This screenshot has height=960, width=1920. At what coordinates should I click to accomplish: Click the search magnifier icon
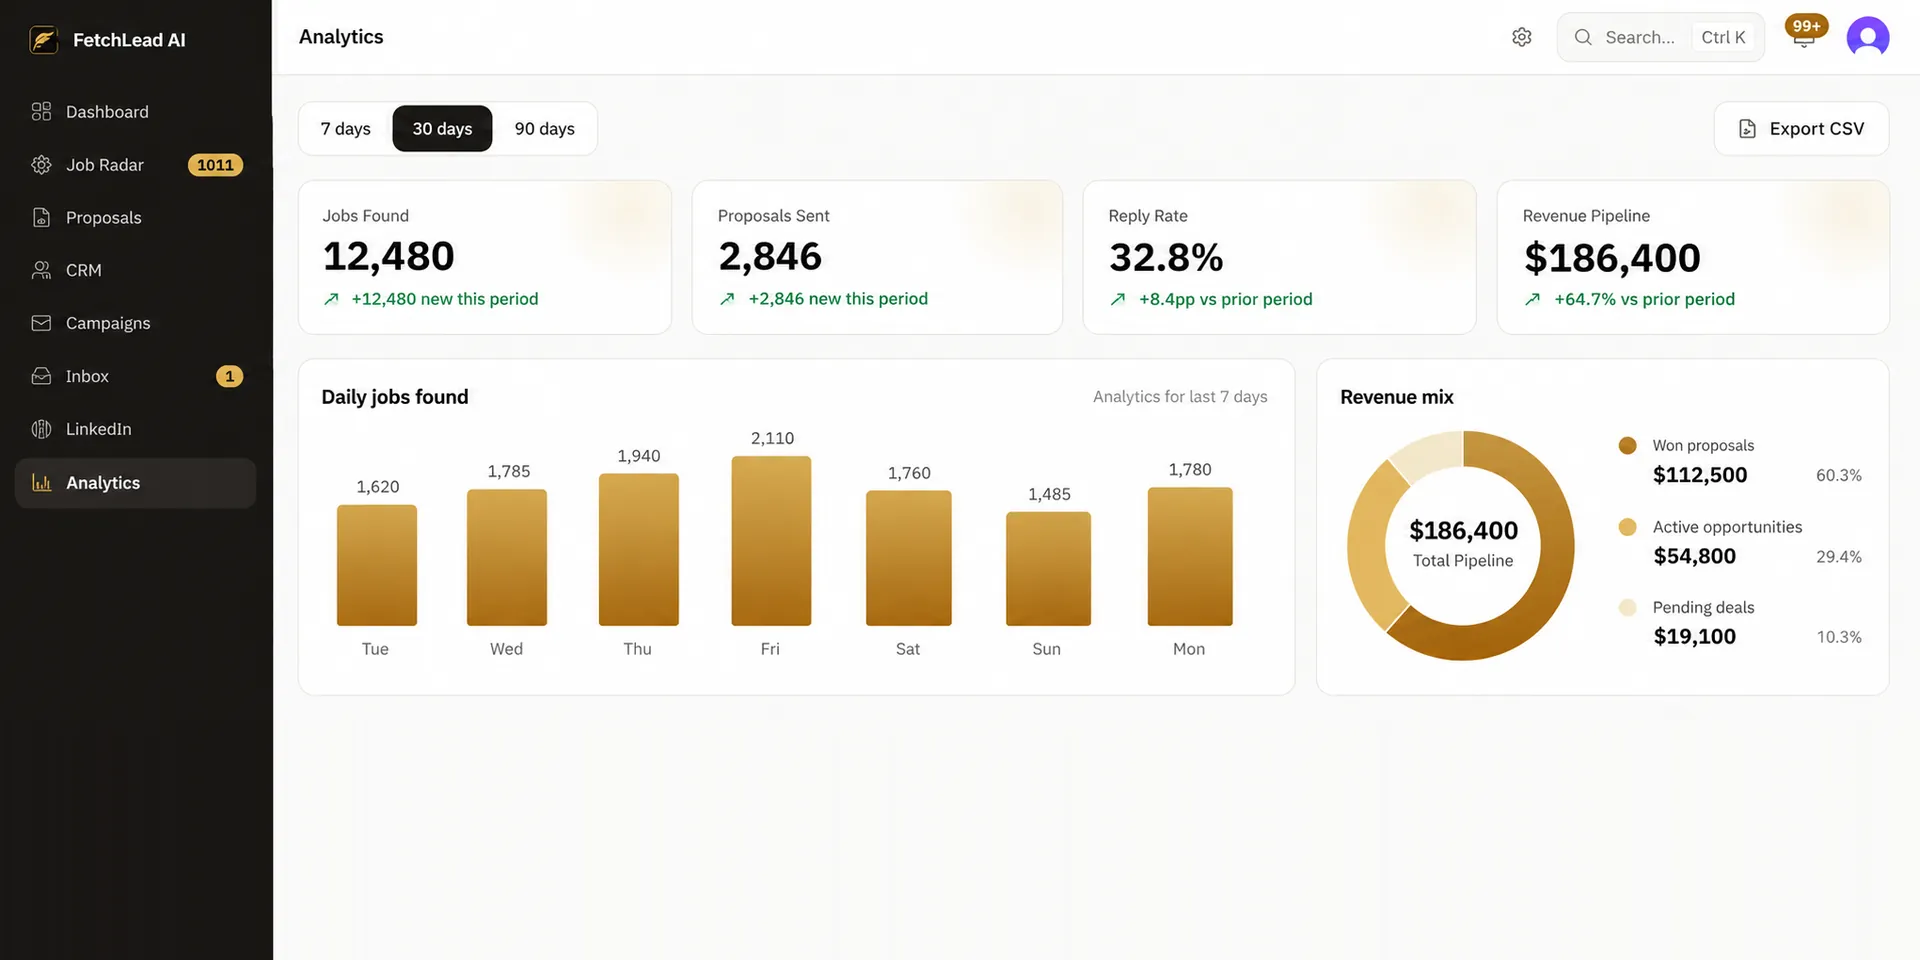coord(1583,37)
